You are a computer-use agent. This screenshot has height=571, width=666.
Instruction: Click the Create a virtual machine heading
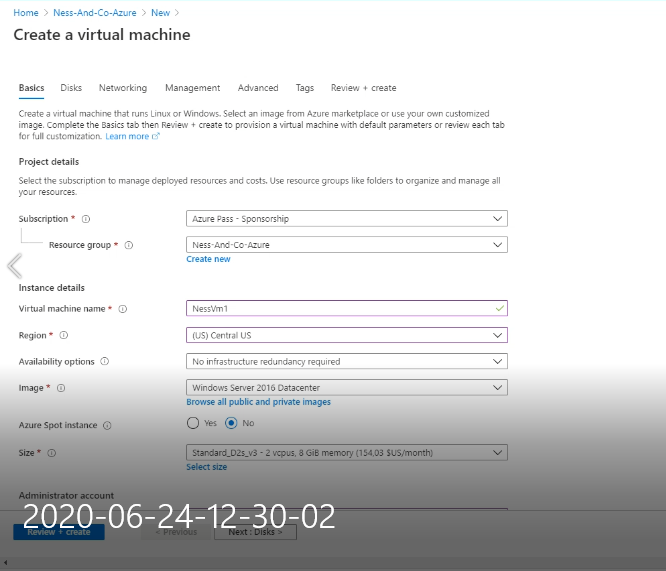102,35
